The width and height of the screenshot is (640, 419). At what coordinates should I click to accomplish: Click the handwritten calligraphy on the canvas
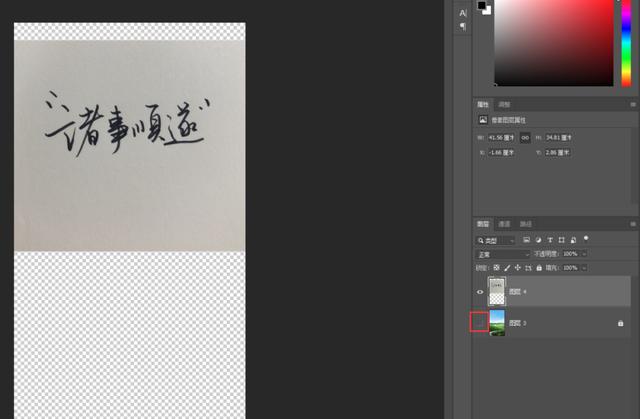coord(127,124)
